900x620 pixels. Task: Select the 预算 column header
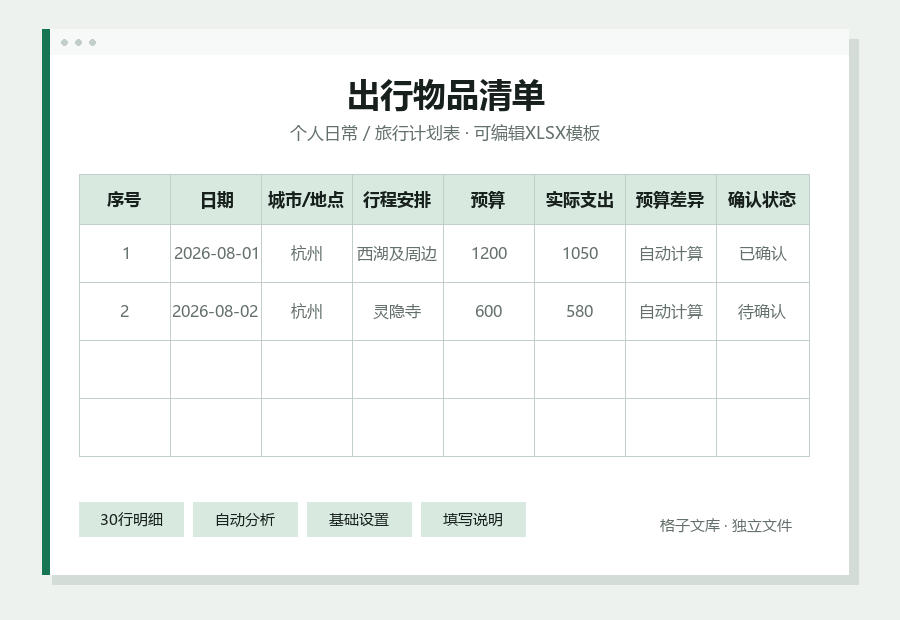pyautogui.click(x=488, y=200)
